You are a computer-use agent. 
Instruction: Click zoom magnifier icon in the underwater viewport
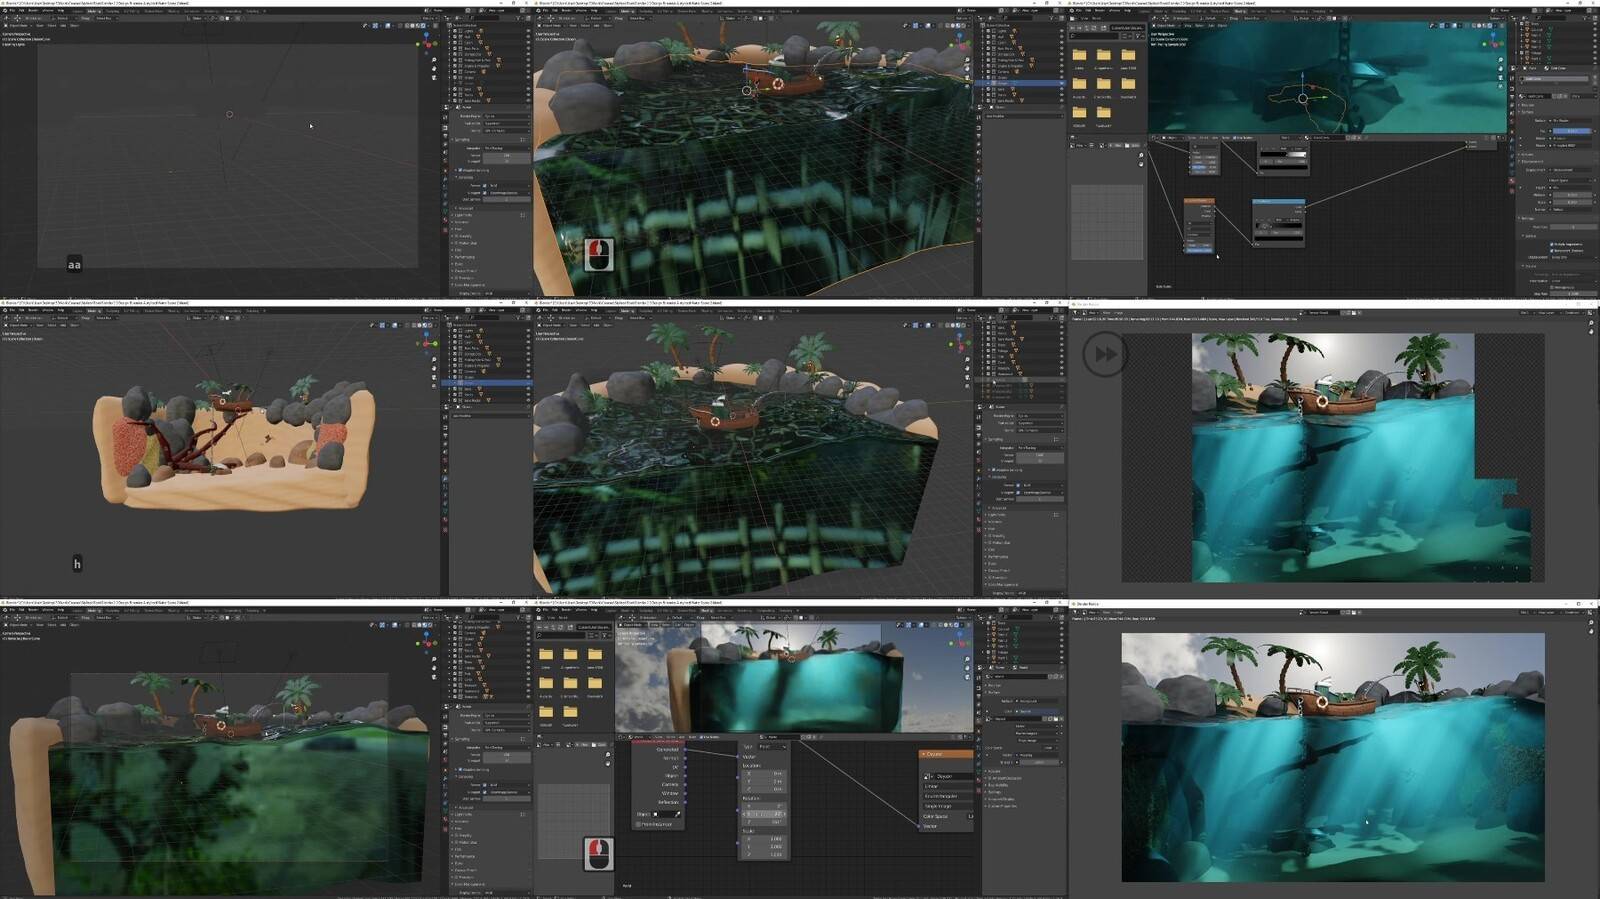[x=1500, y=60]
